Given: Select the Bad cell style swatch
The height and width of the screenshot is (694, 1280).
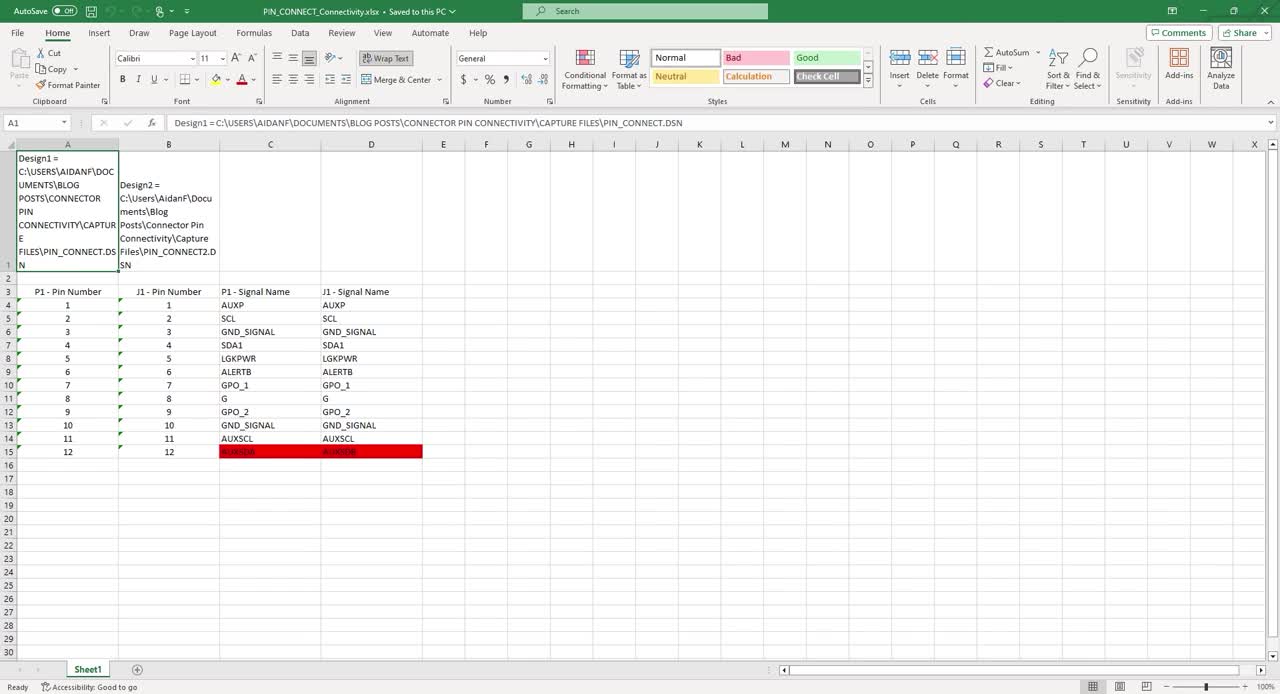Looking at the screenshot, I should (x=755, y=58).
